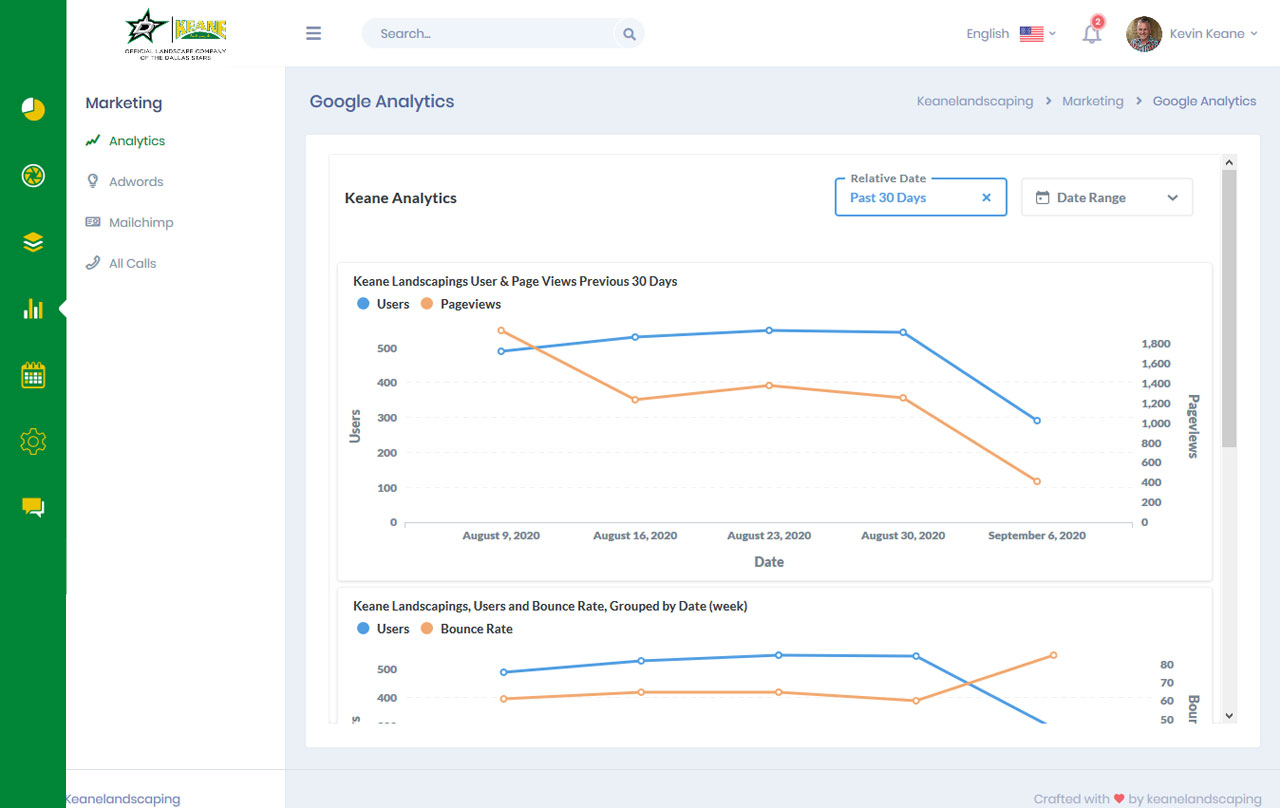Go to All Calls page

pyautogui.click(x=132, y=264)
